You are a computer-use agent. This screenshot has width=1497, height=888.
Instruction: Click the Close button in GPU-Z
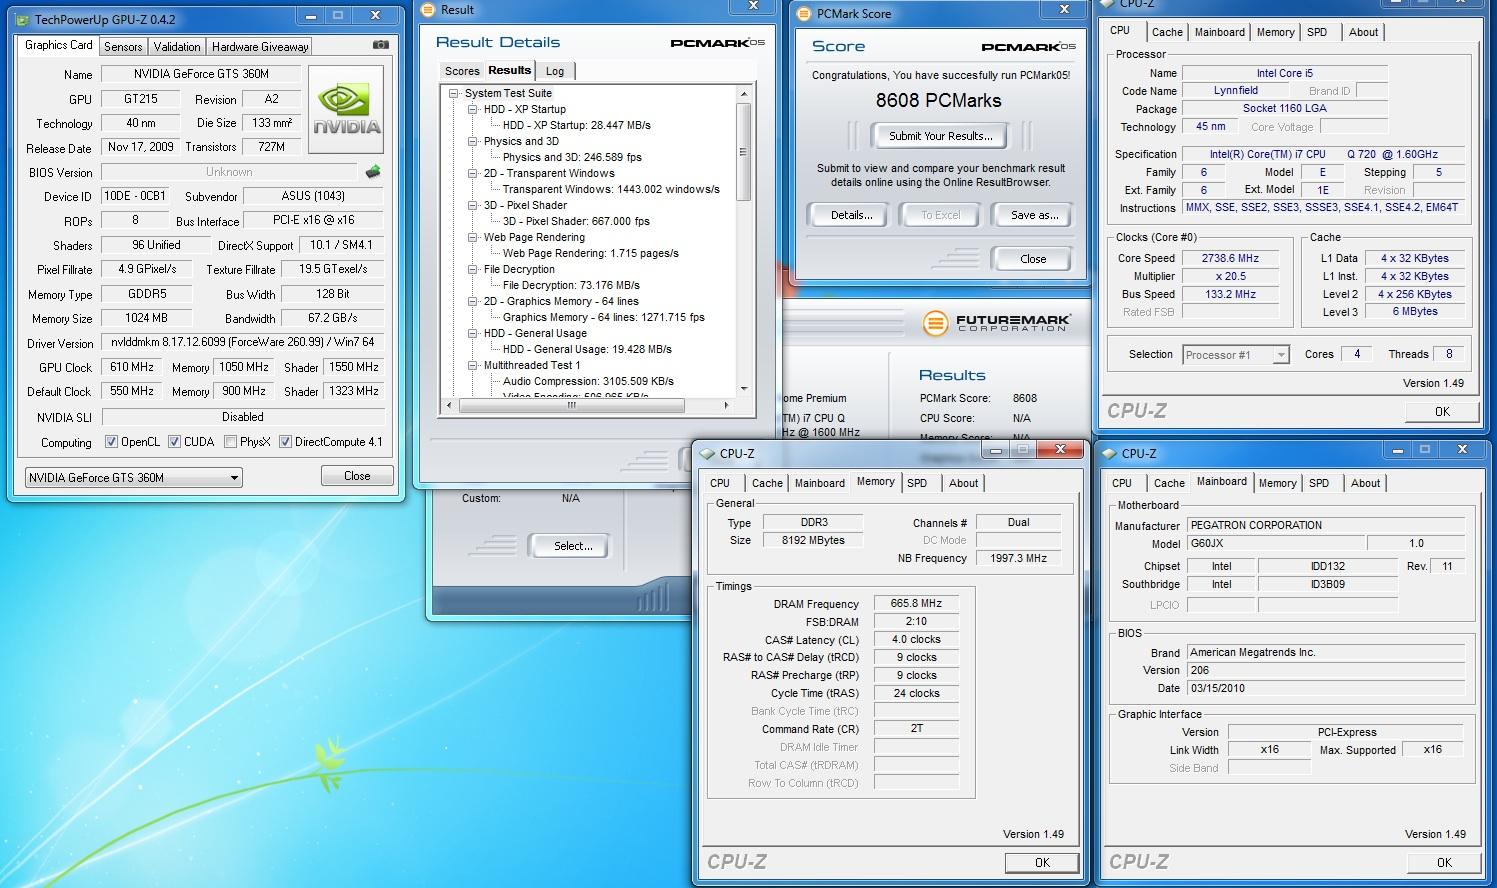357,476
